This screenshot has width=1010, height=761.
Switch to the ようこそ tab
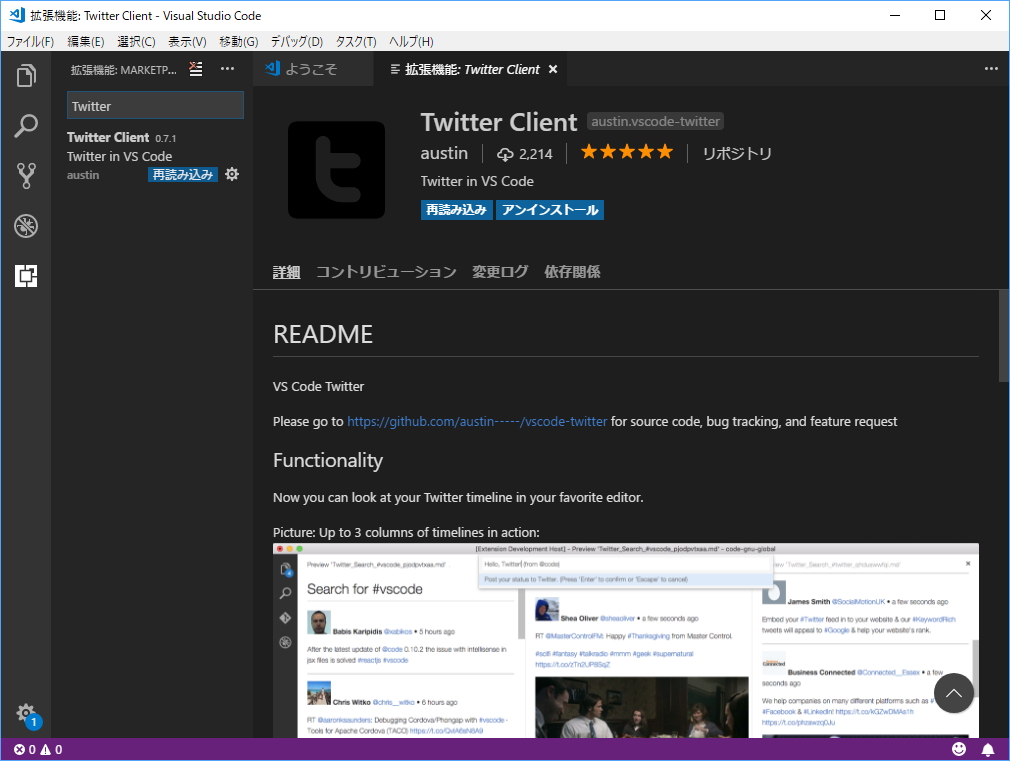[x=313, y=69]
